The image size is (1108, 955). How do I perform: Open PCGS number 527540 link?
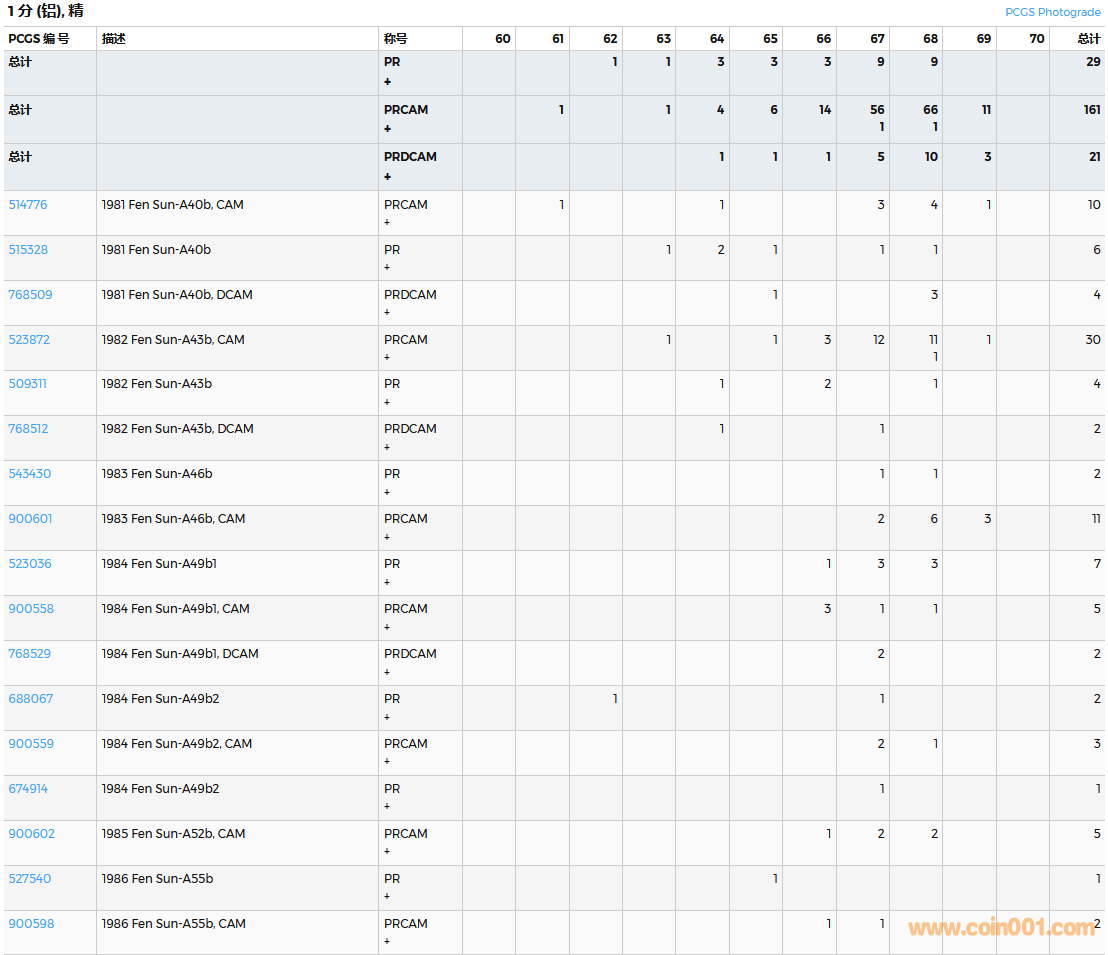click(29, 879)
